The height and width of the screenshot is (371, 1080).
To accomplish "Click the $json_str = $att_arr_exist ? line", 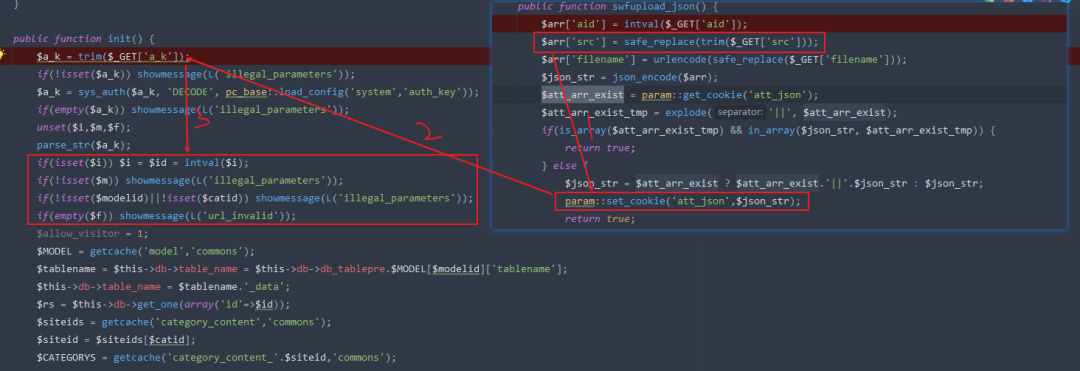I will (773, 184).
